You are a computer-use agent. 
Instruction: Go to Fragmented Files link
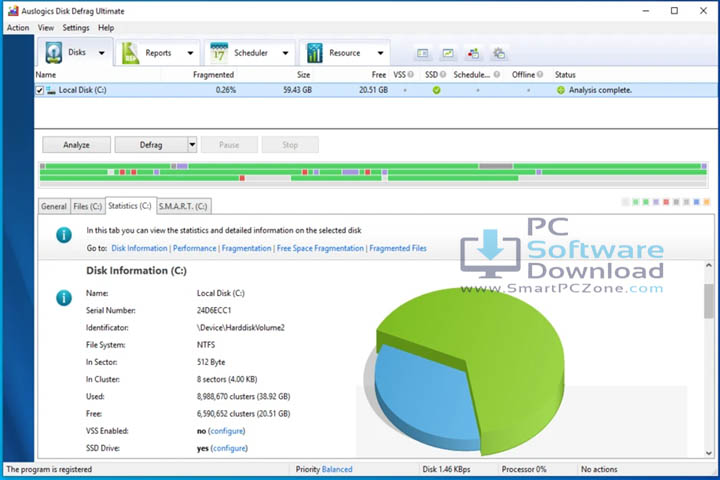[x=398, y=248]
